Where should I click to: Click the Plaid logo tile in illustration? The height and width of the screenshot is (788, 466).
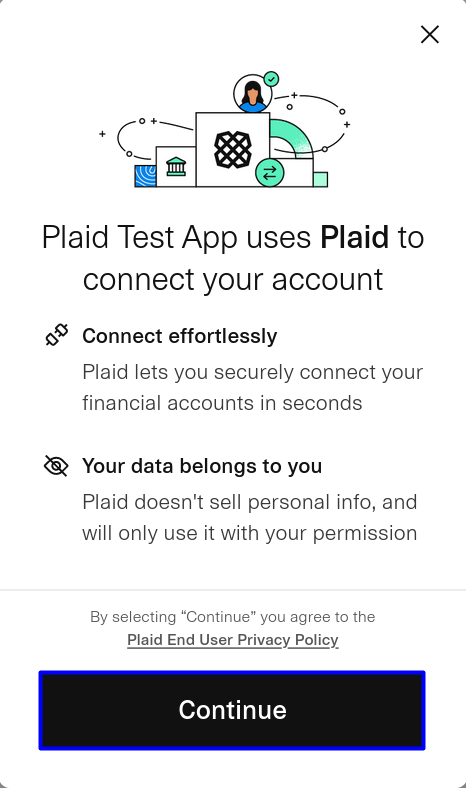[233, 150]
